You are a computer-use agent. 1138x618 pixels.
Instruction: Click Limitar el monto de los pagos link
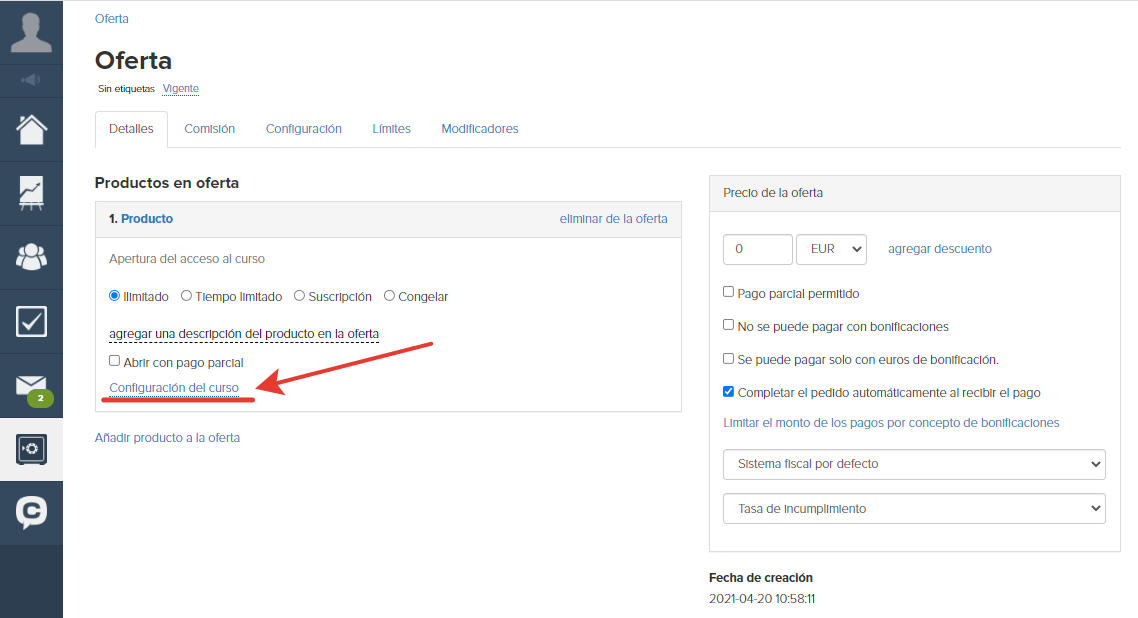[891, 423]
